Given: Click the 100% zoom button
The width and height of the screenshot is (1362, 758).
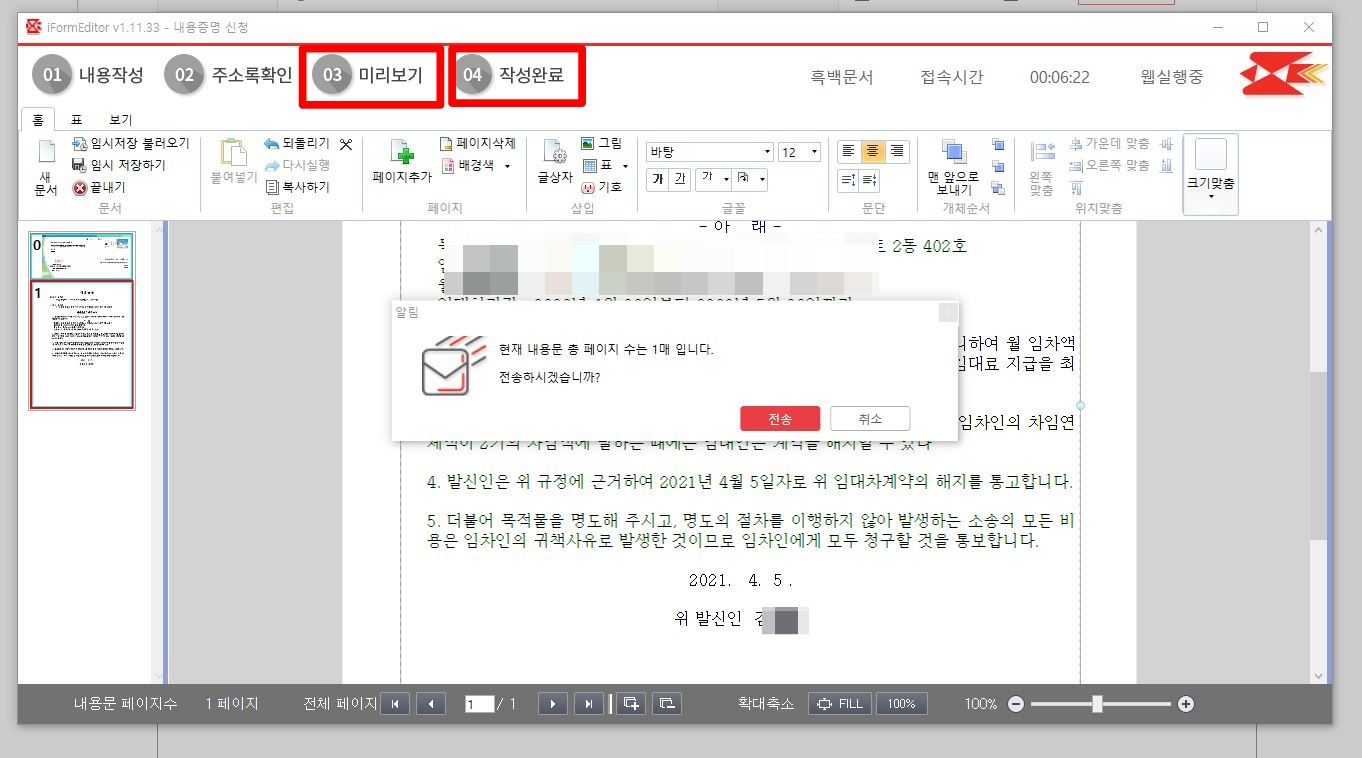Looking at the screenshot, I should [902, 704].
